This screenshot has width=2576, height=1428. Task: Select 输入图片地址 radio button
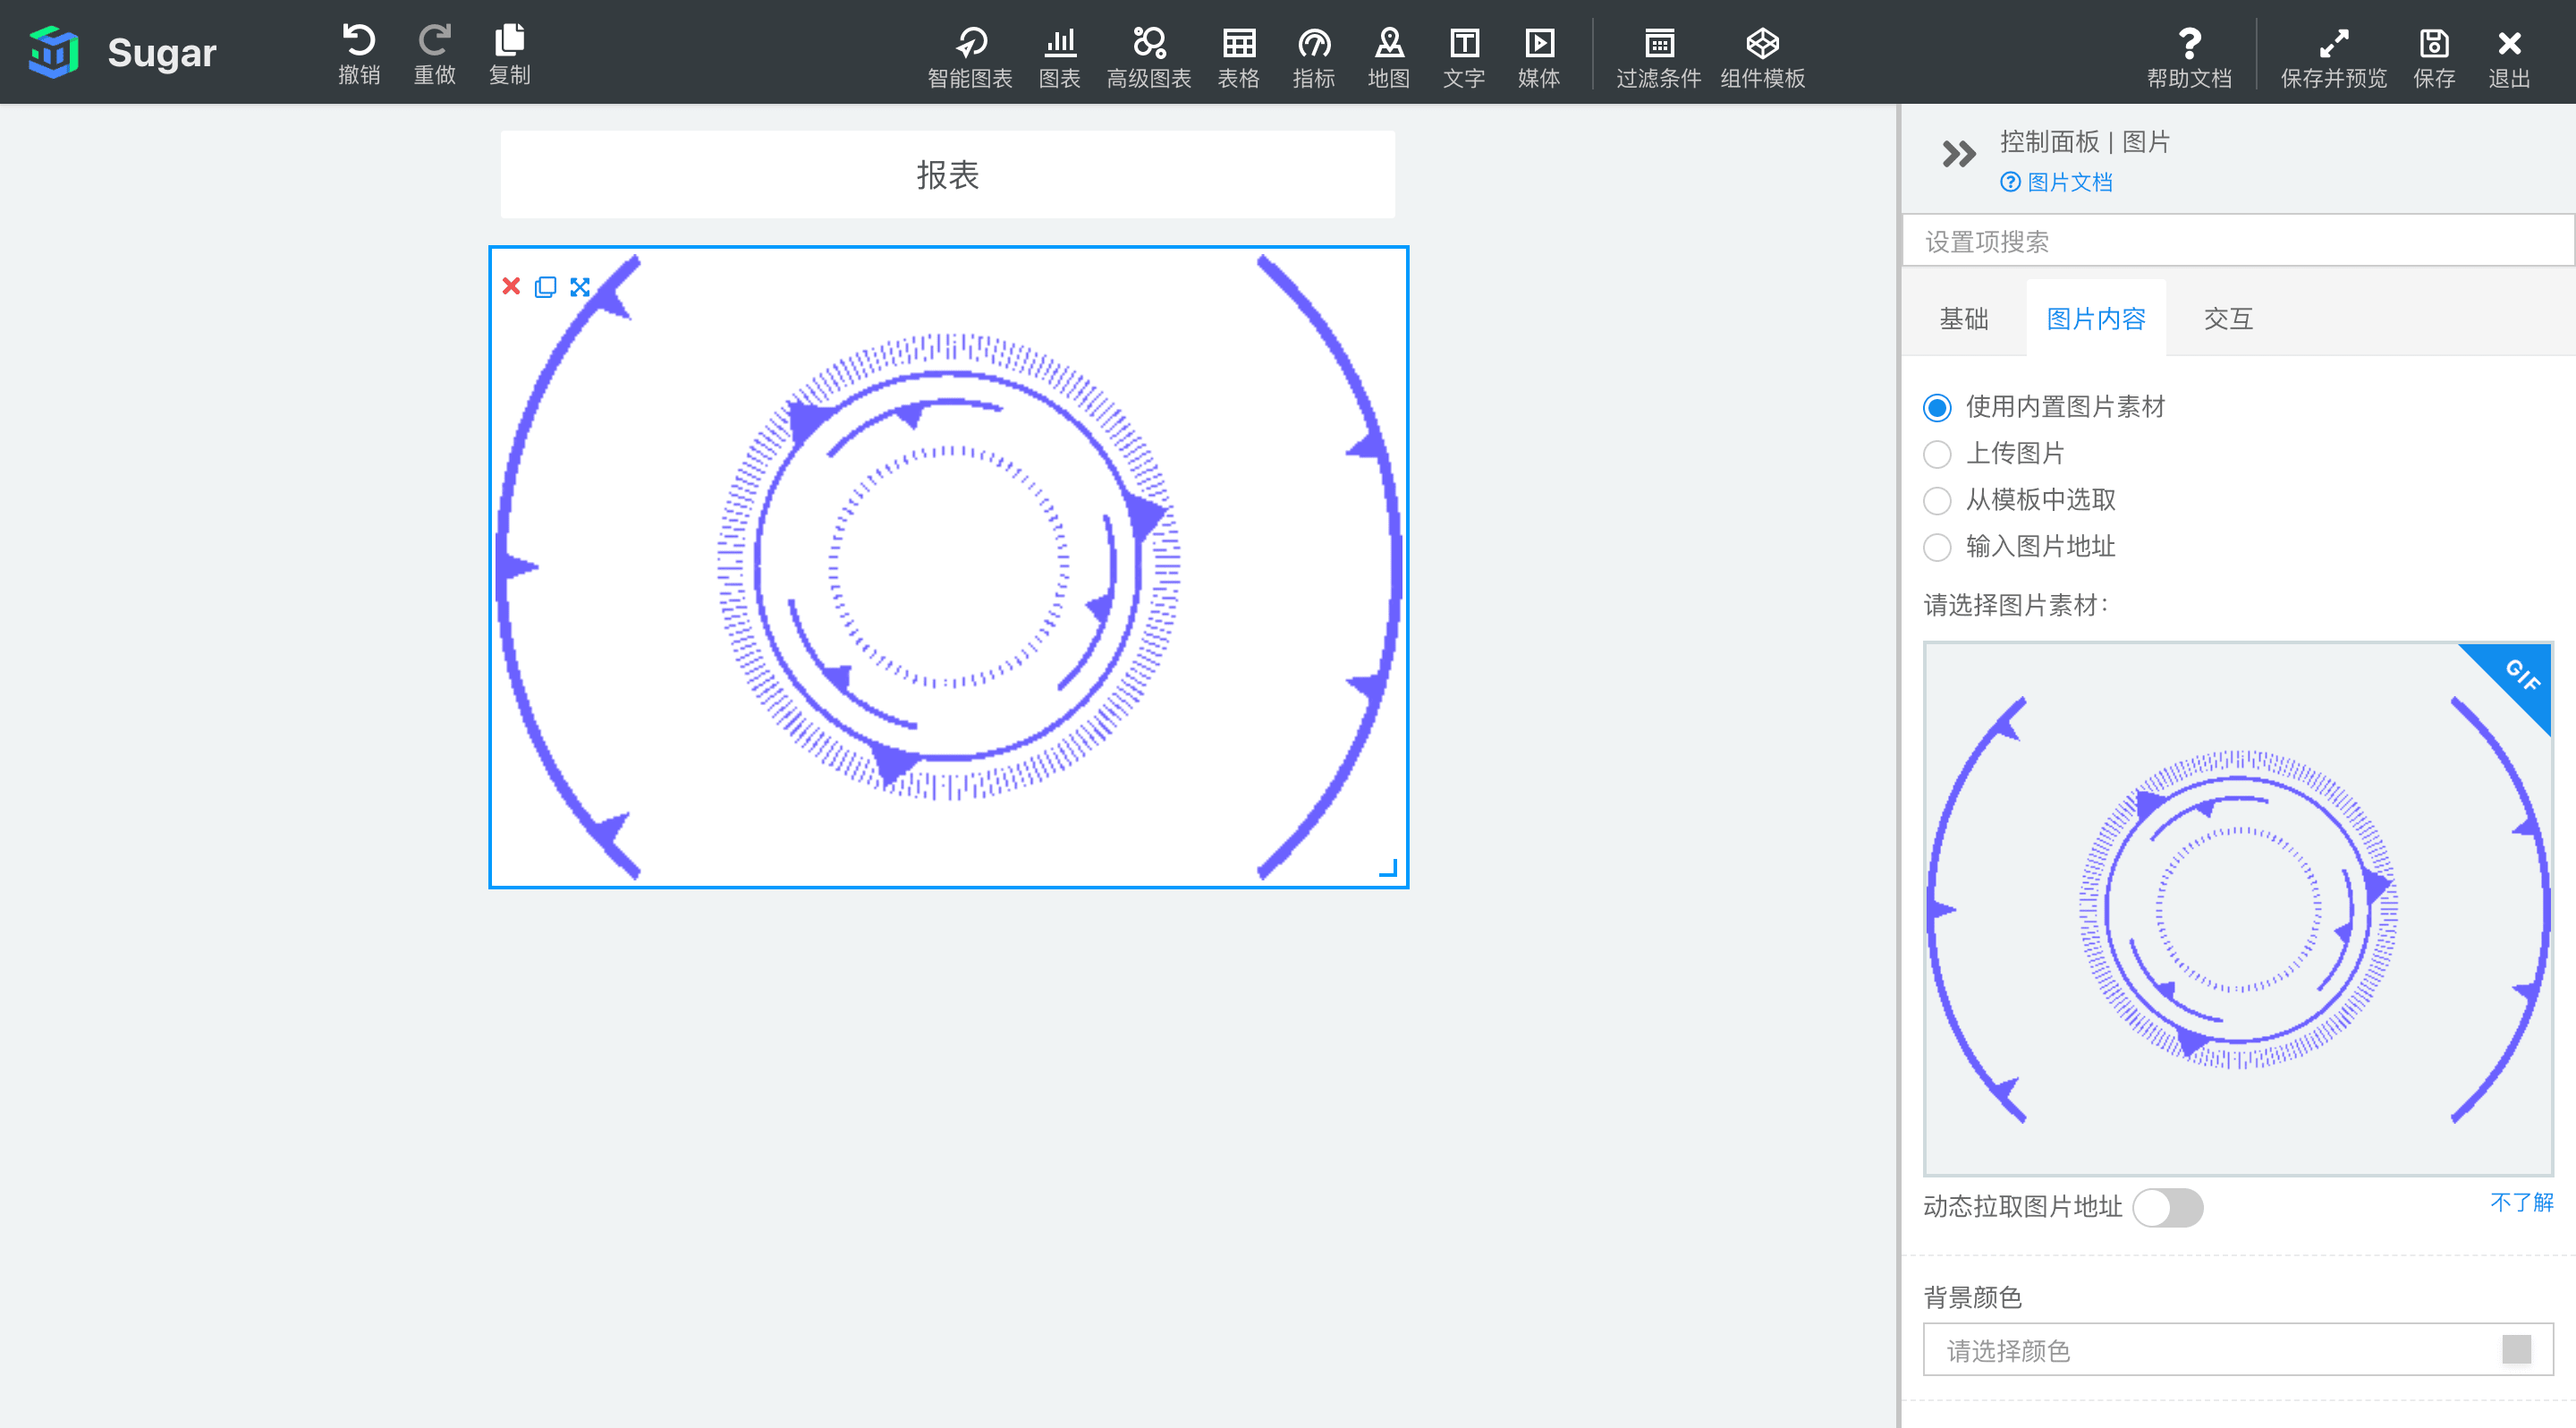(x=1935, y=545)
